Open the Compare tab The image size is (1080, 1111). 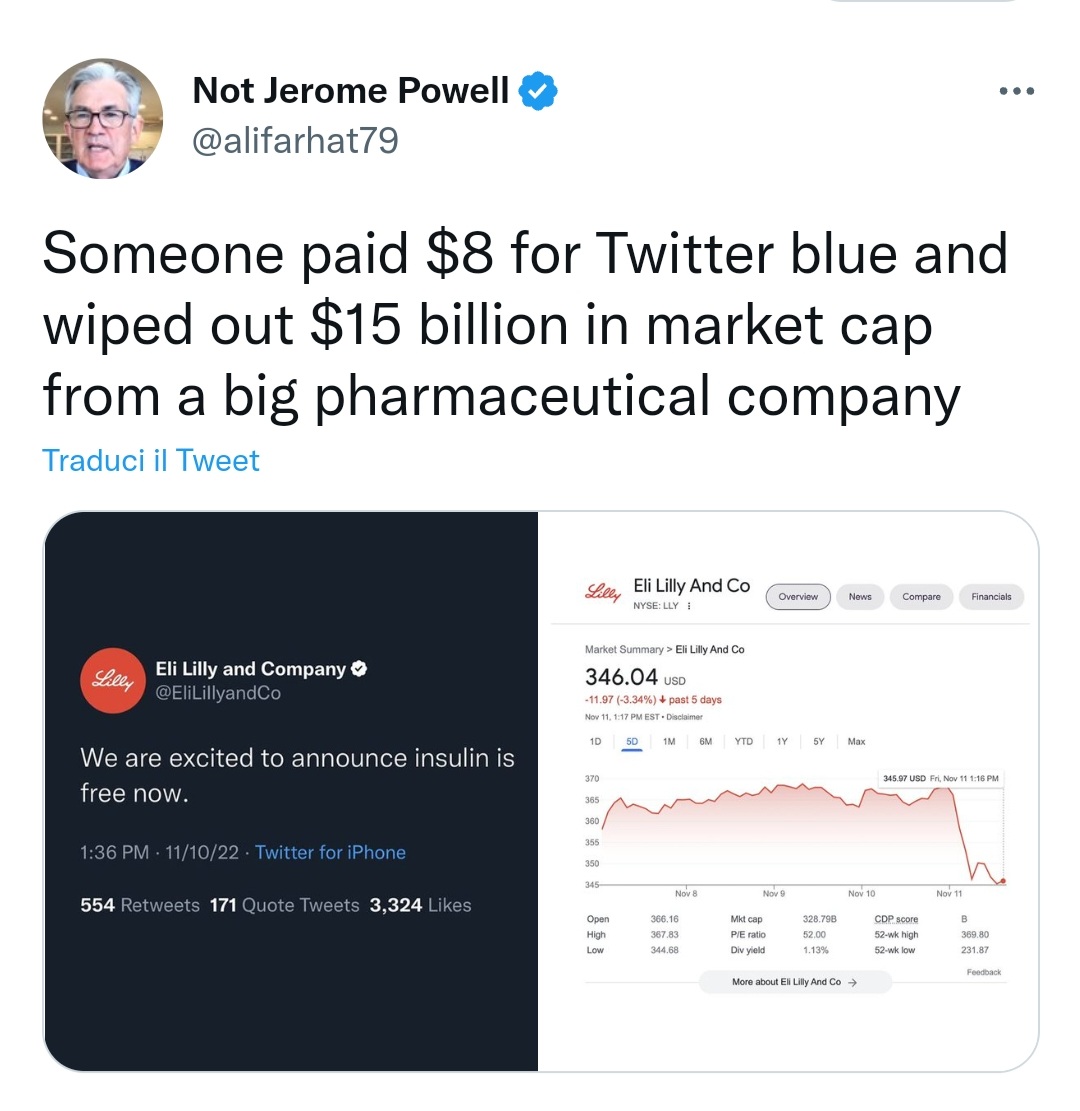(x=921, y=597)
